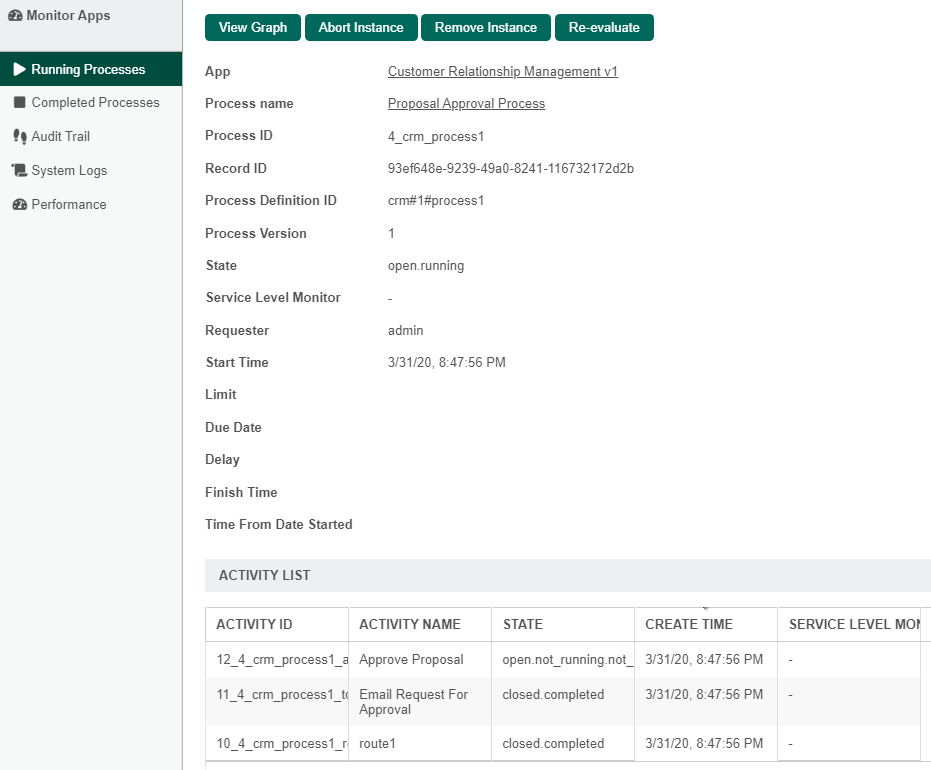Screen dimensions: 931x770
Task: Sort by Activity Name column header
Action: [x=410, y=624]
